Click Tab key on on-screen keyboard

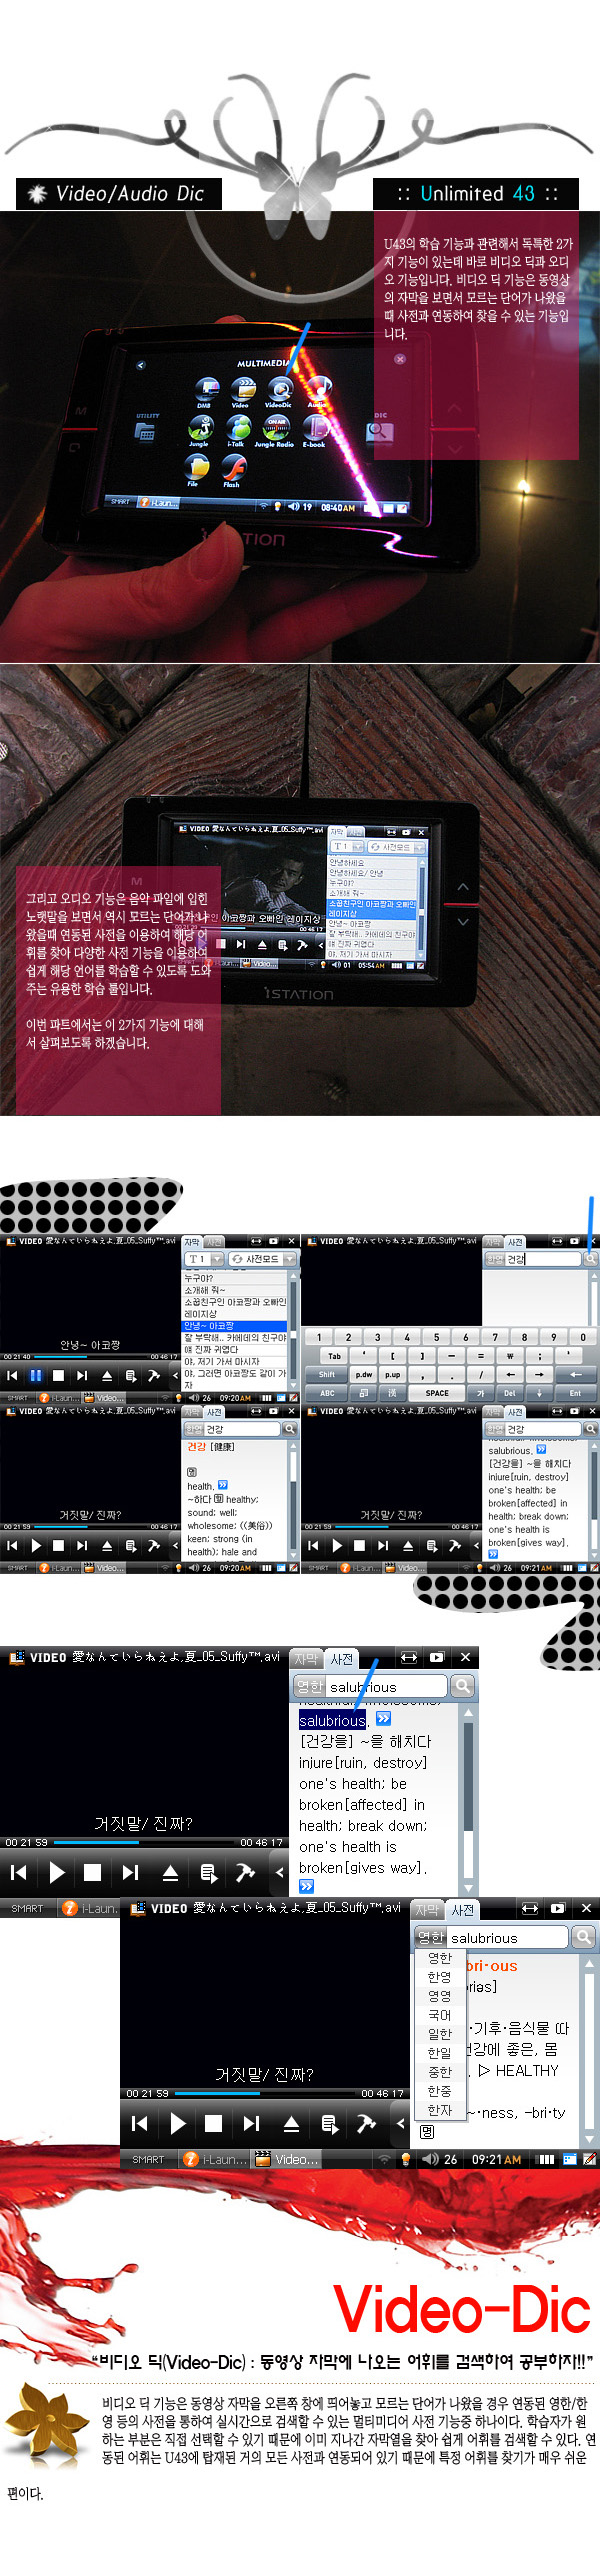click(x=334, y=1356)
